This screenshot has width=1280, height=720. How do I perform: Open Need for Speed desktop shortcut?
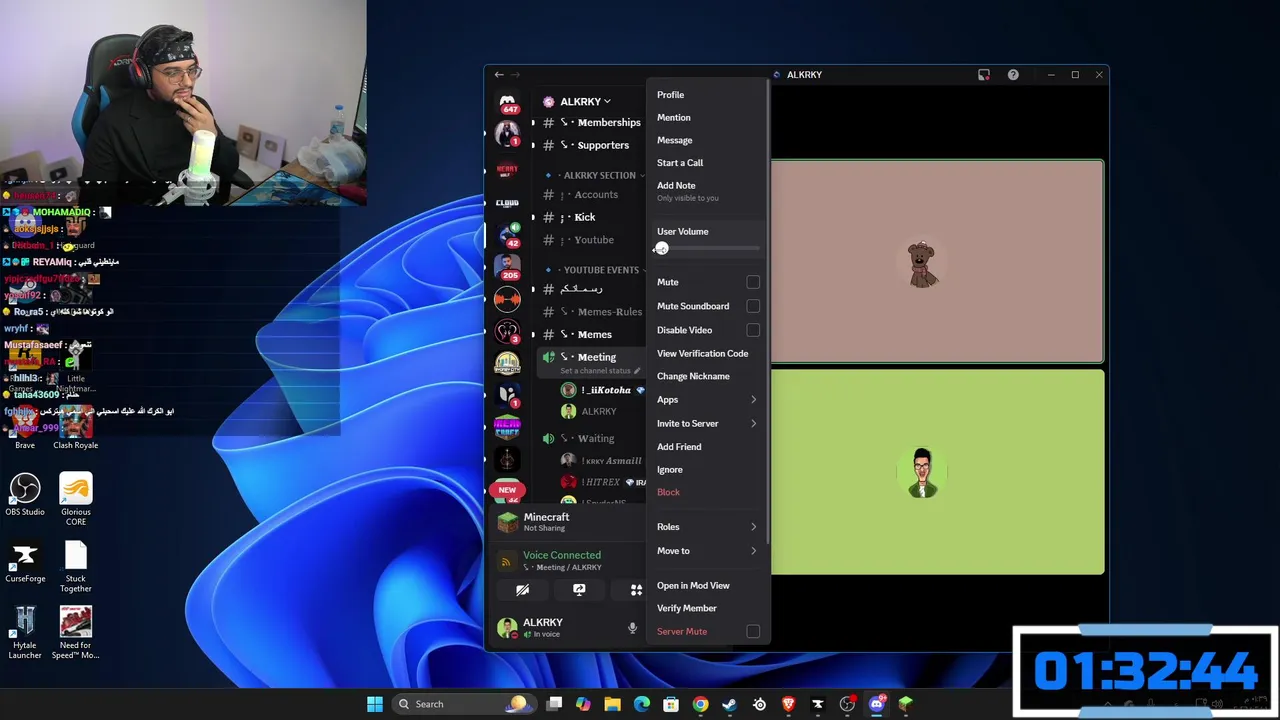[x=75, y=634]
